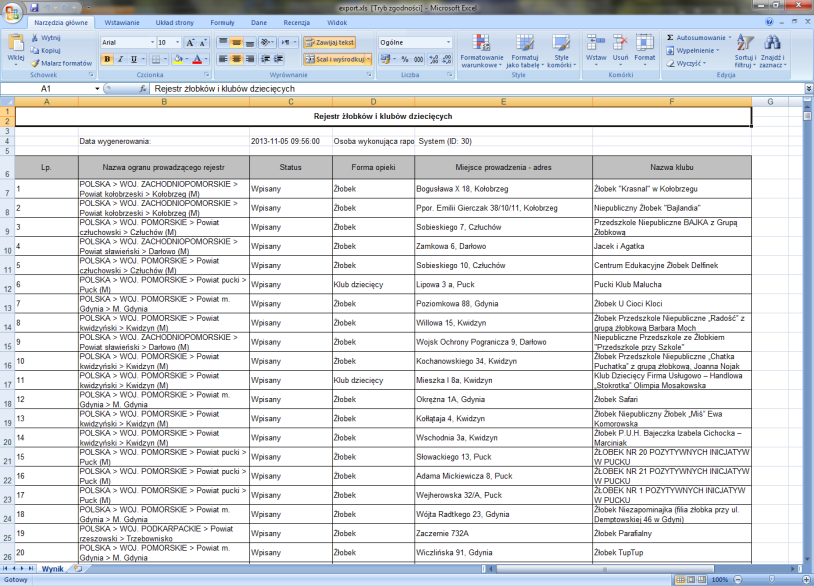The width and height of the screenshot is (814, 586).
Task: Switch to Widok ribbon tab
Action: pos(337,23)
